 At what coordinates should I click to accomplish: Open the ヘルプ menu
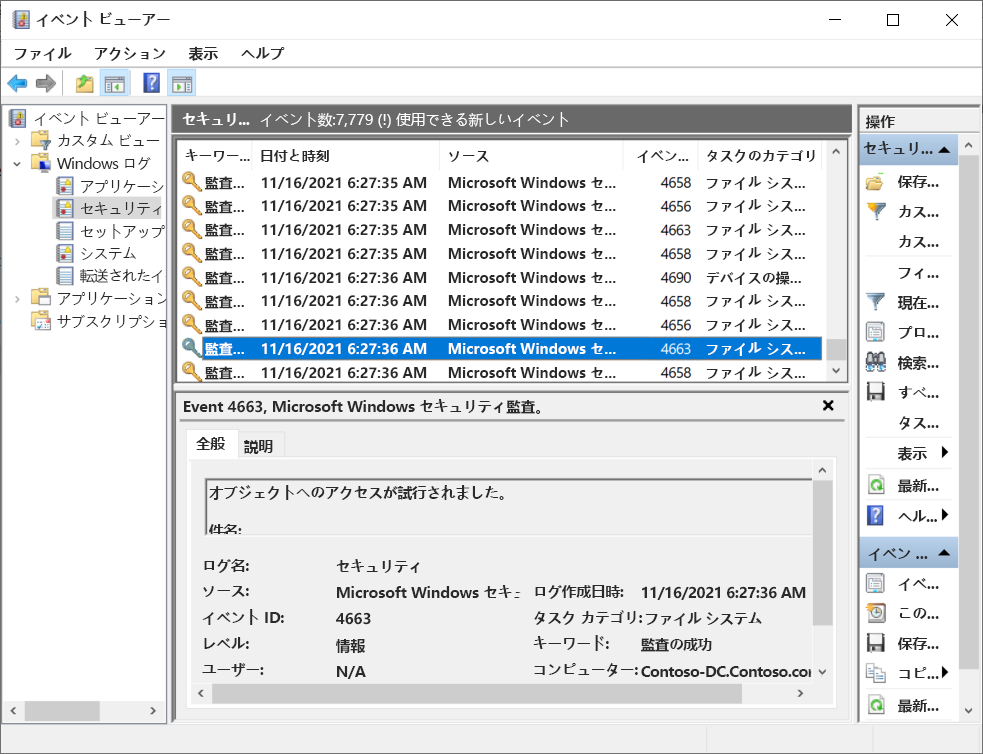[262, 53]
